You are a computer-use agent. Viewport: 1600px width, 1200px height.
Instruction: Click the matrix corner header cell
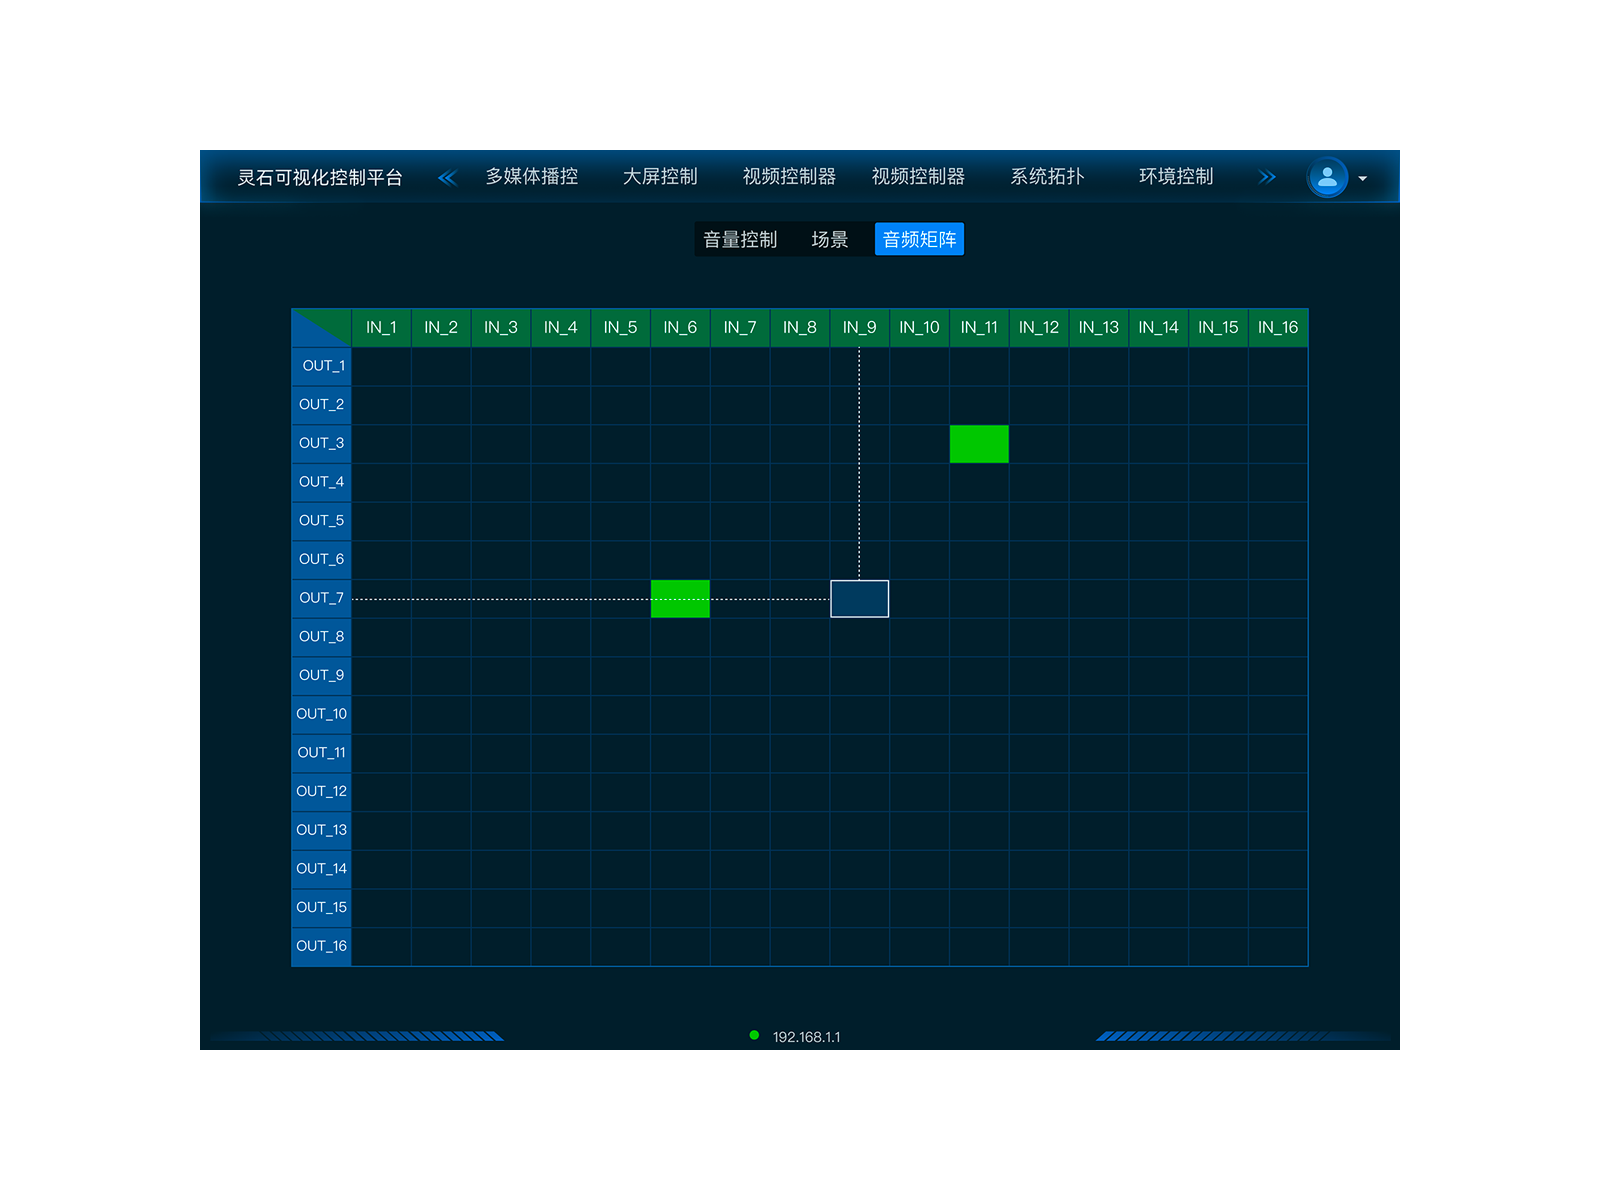click(322, 328)
